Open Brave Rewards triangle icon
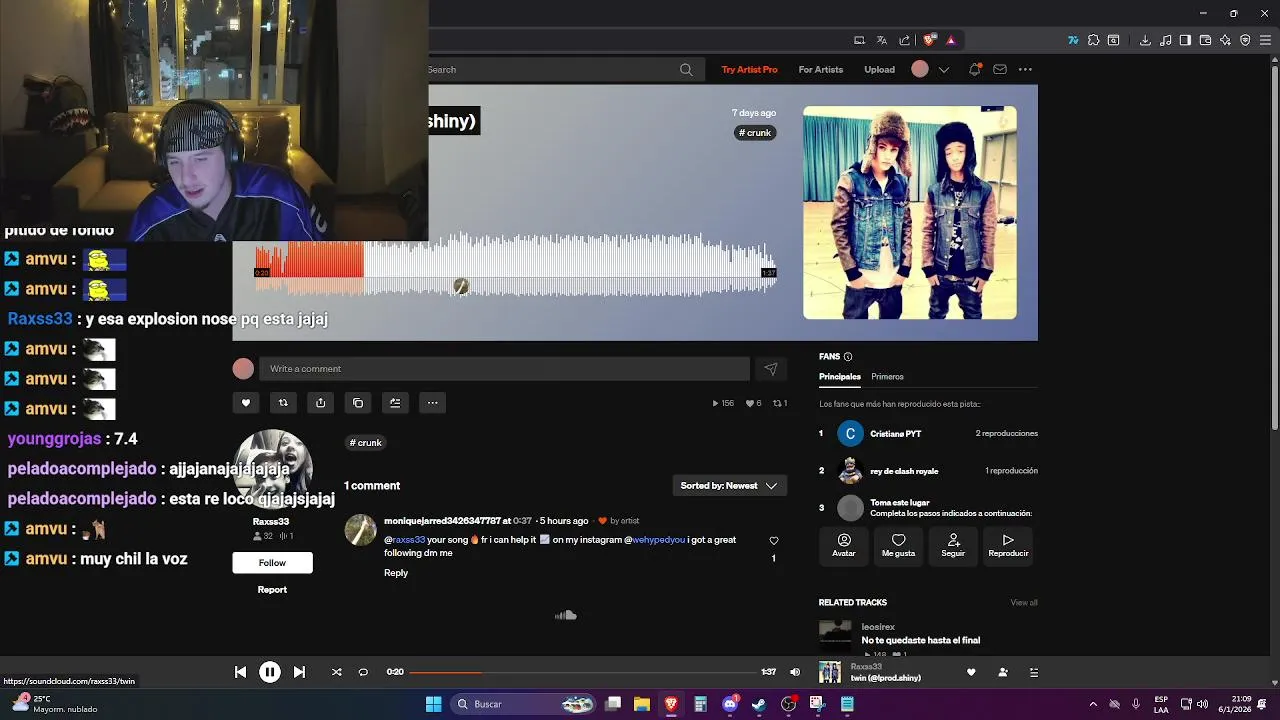Image resolution: width=1280 pixels, height=720 pixels. (951, 40)
